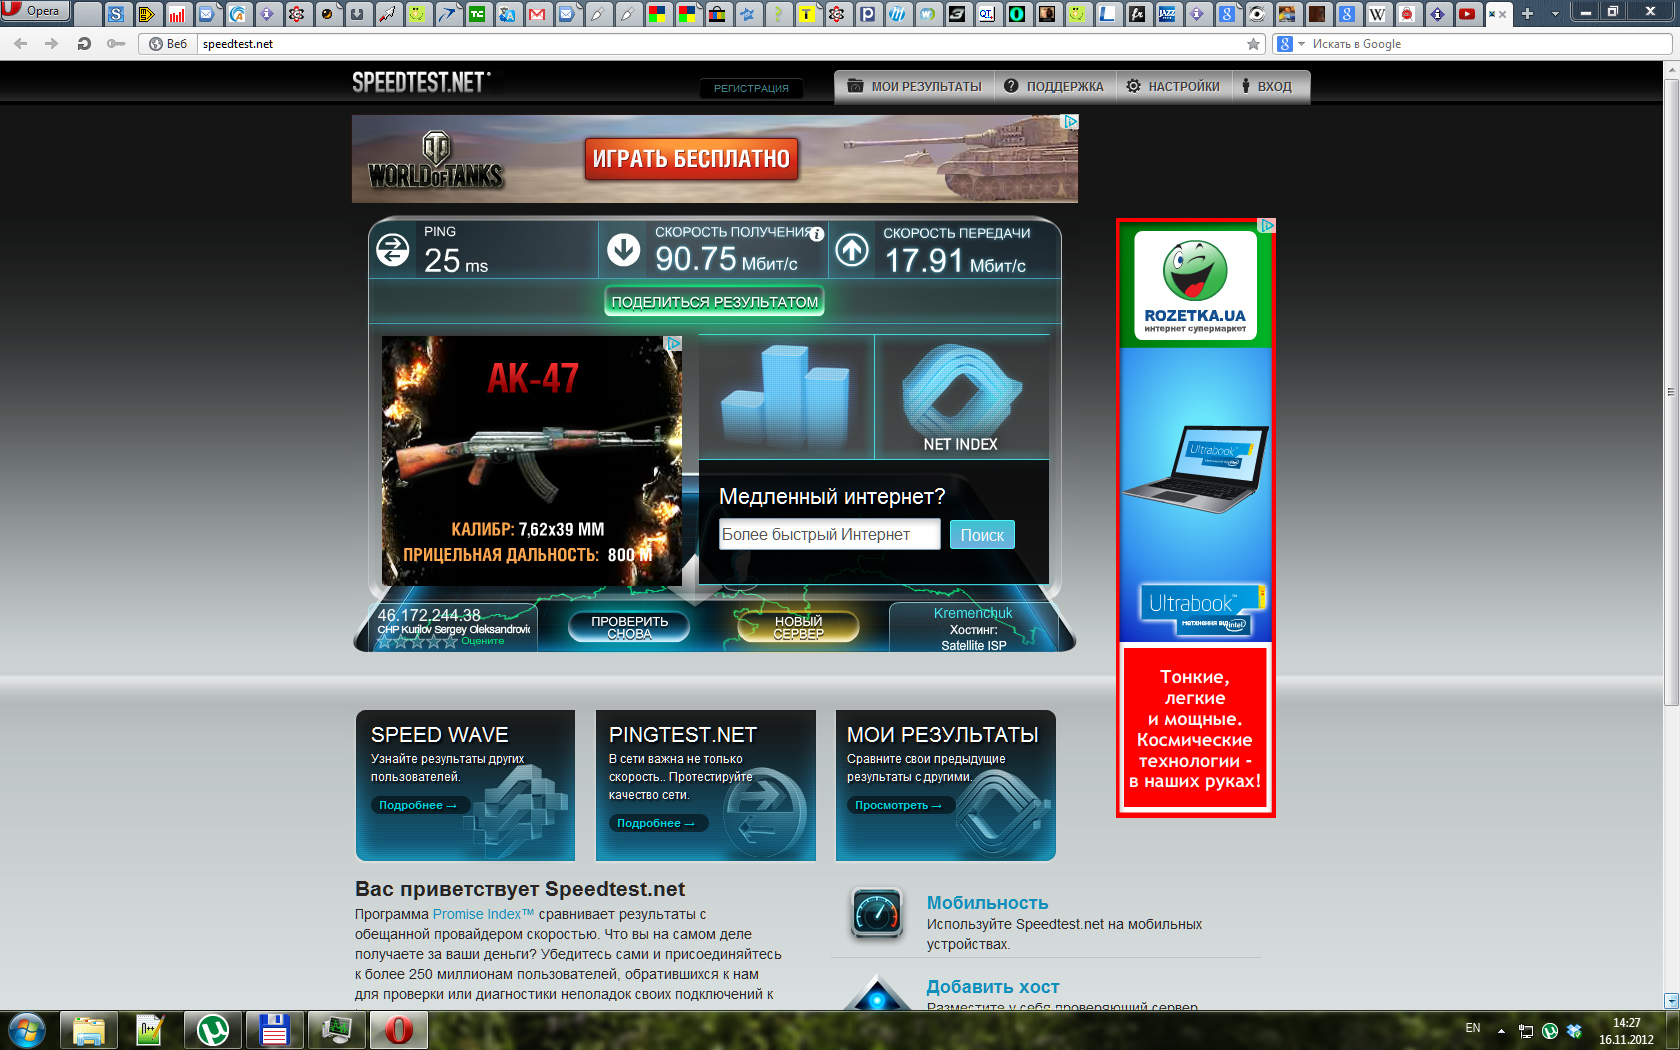Click the Opera icon in the taskbar
1680x1050 pixels.
point(399,1030)
